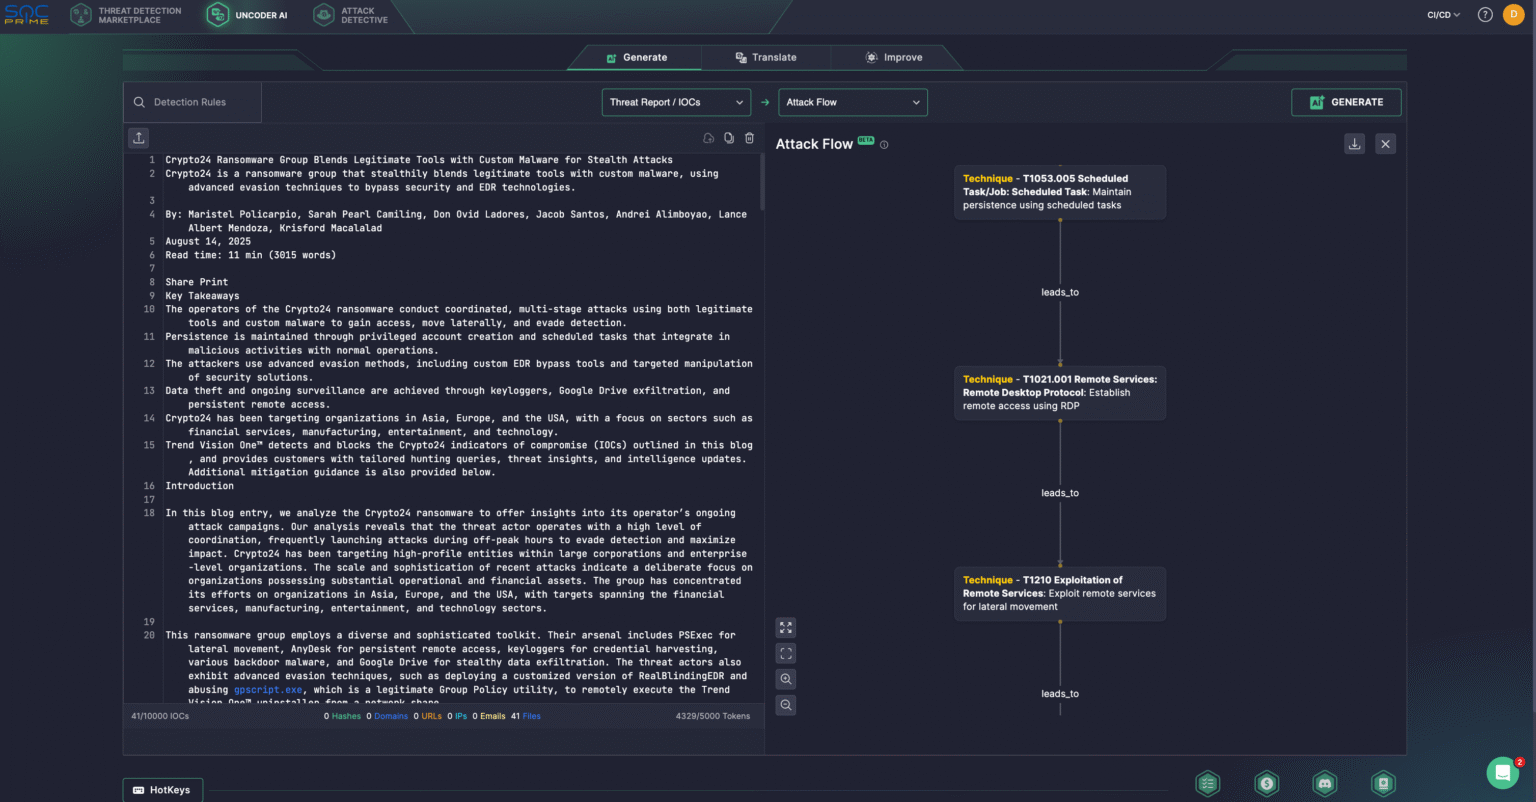Open the HotKeys panel
Viewport: 1536px width, 802px height.
162,789
